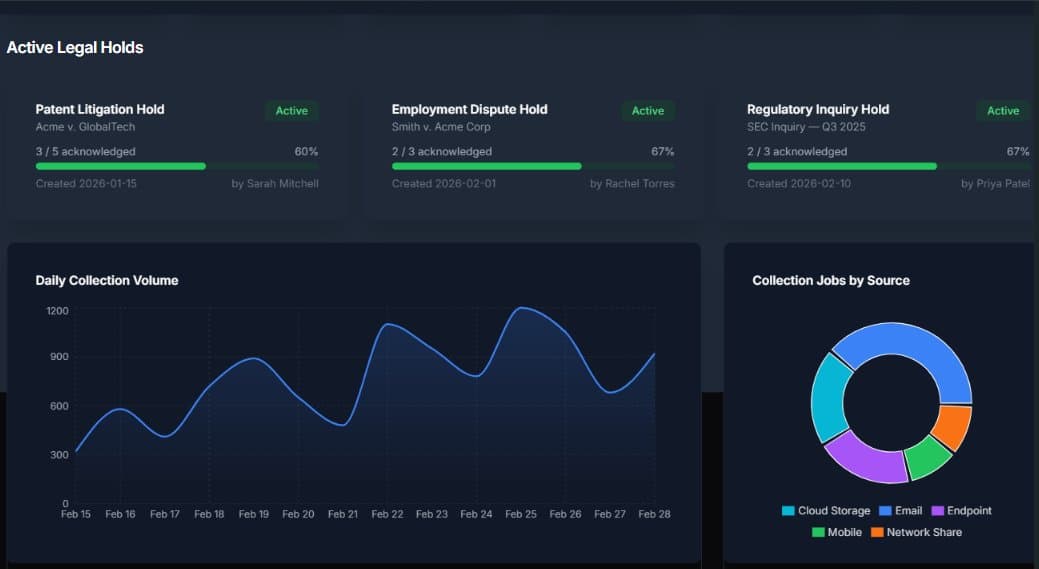Click the orange Network Share donut segment
The width and height of the screenshot is (1039, 569).
(953, 426)
